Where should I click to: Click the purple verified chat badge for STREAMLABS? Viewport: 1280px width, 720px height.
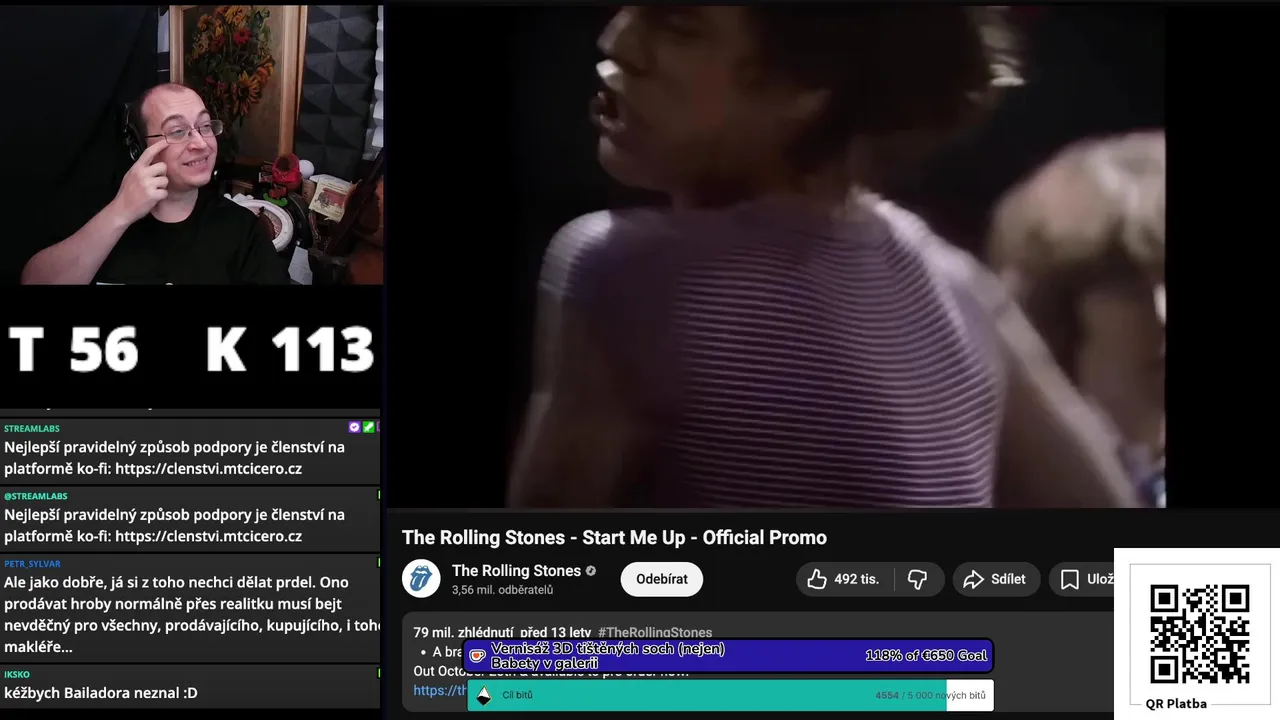(x=354, y=427)
